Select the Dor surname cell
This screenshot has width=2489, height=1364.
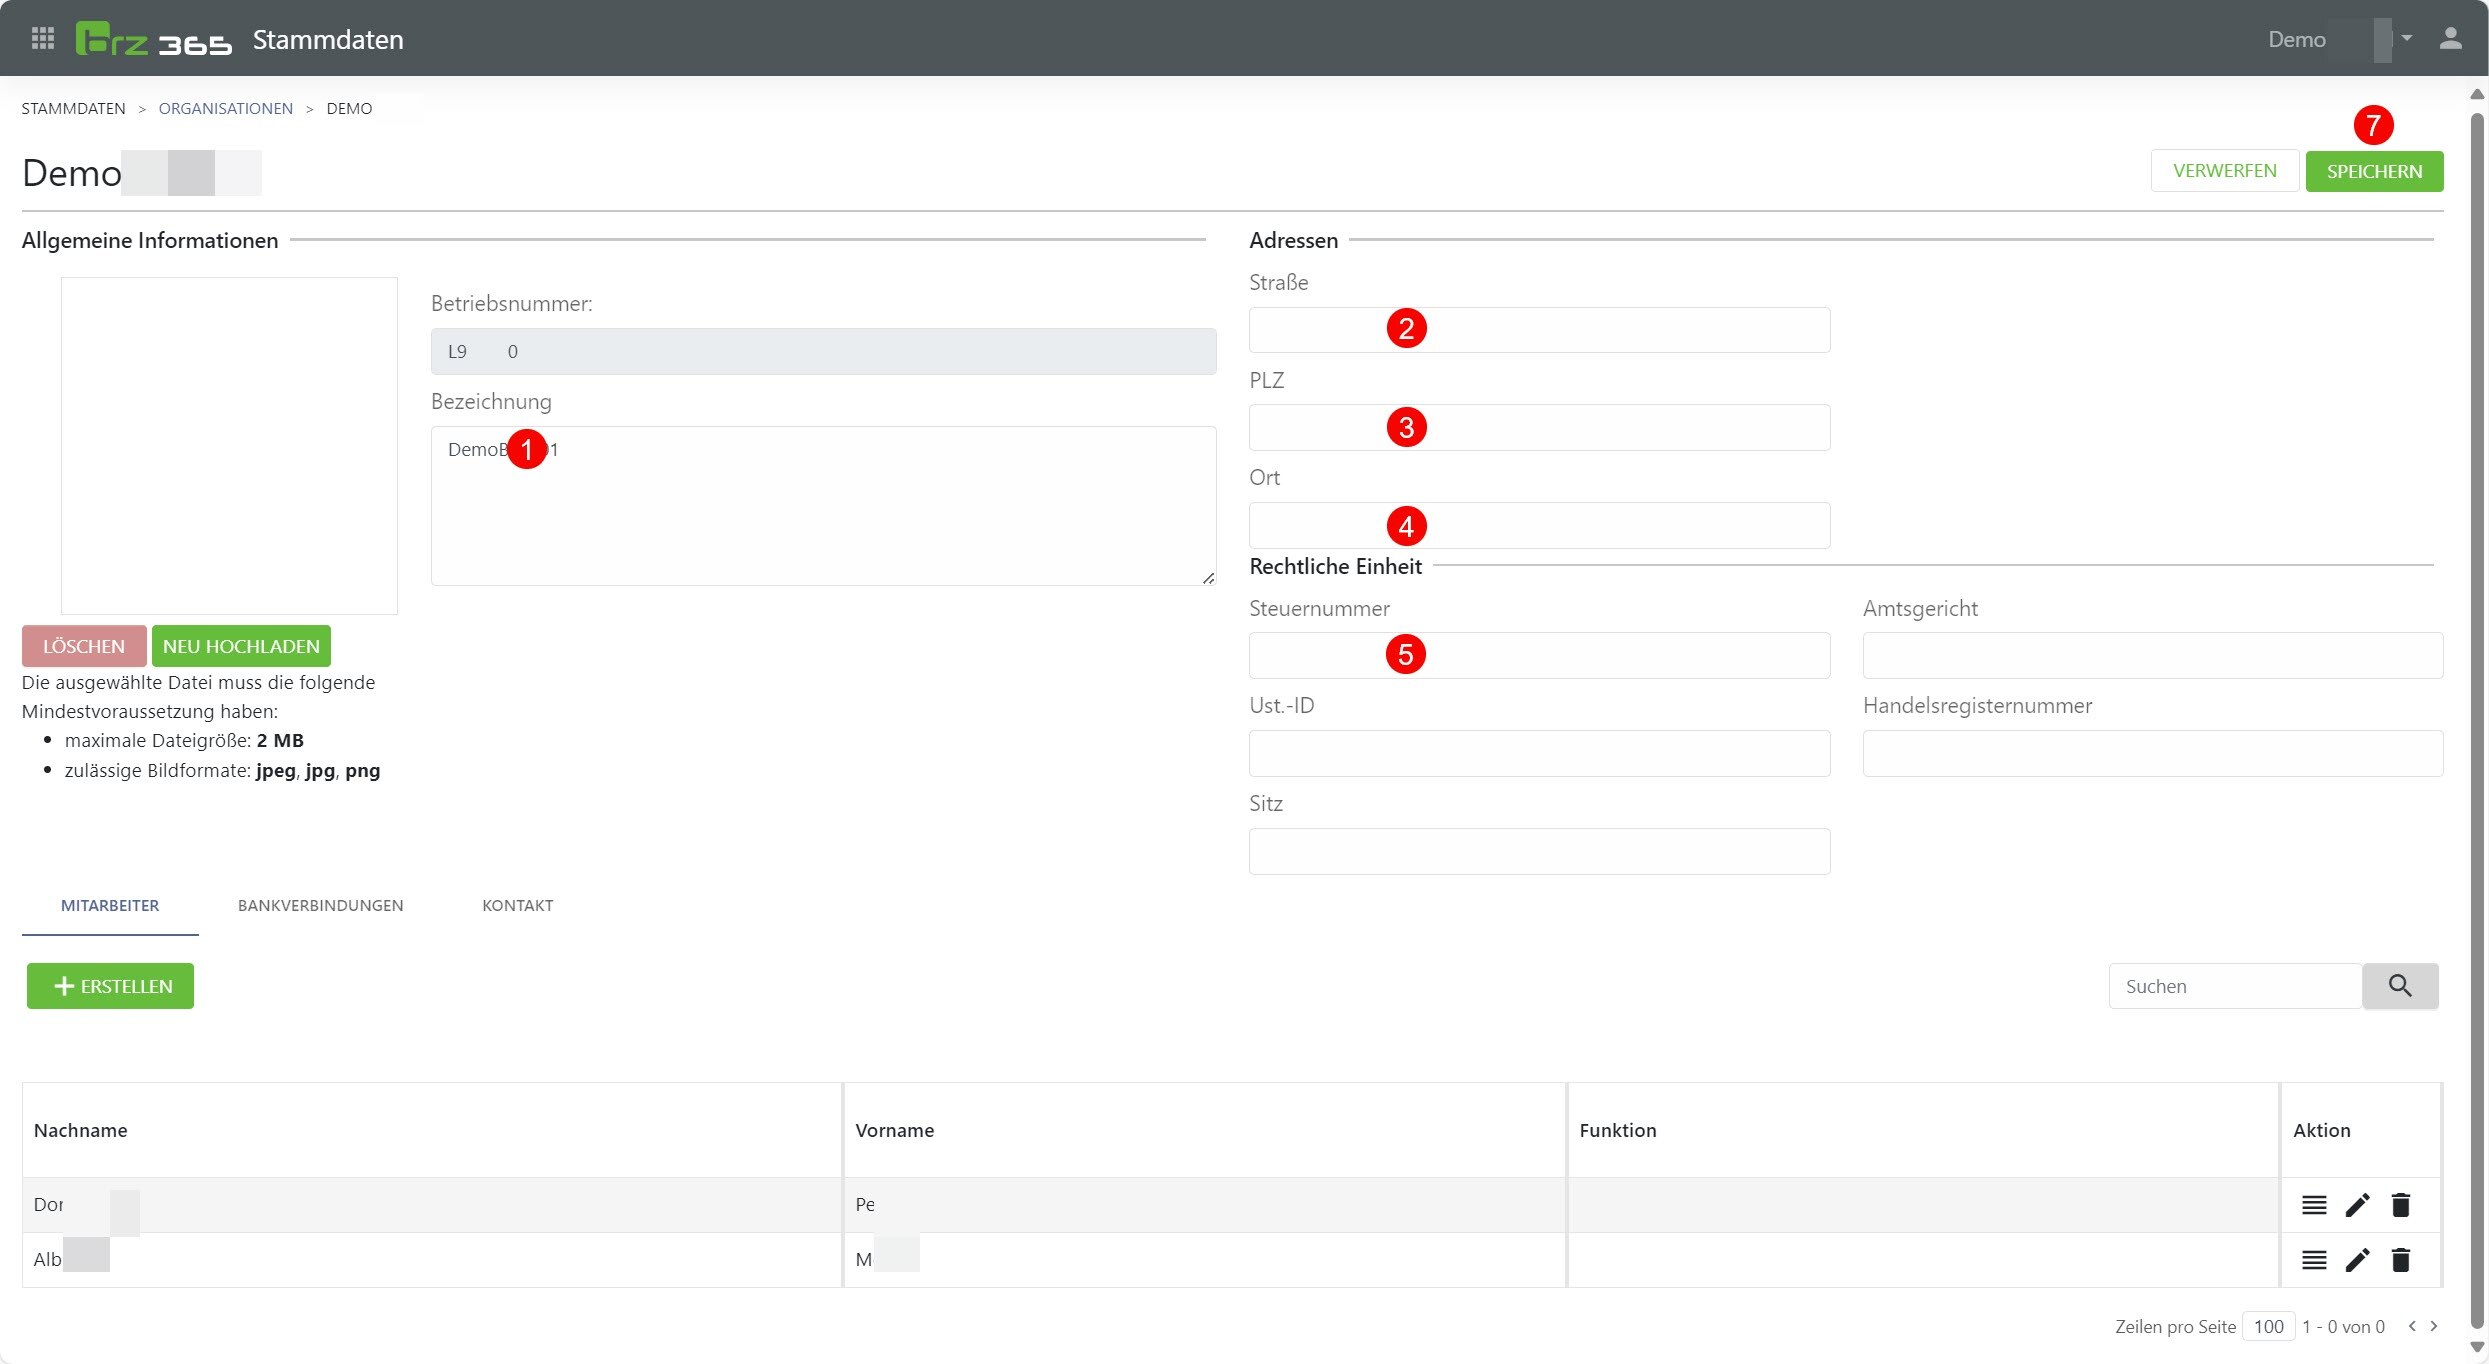tap(432, 1205)
